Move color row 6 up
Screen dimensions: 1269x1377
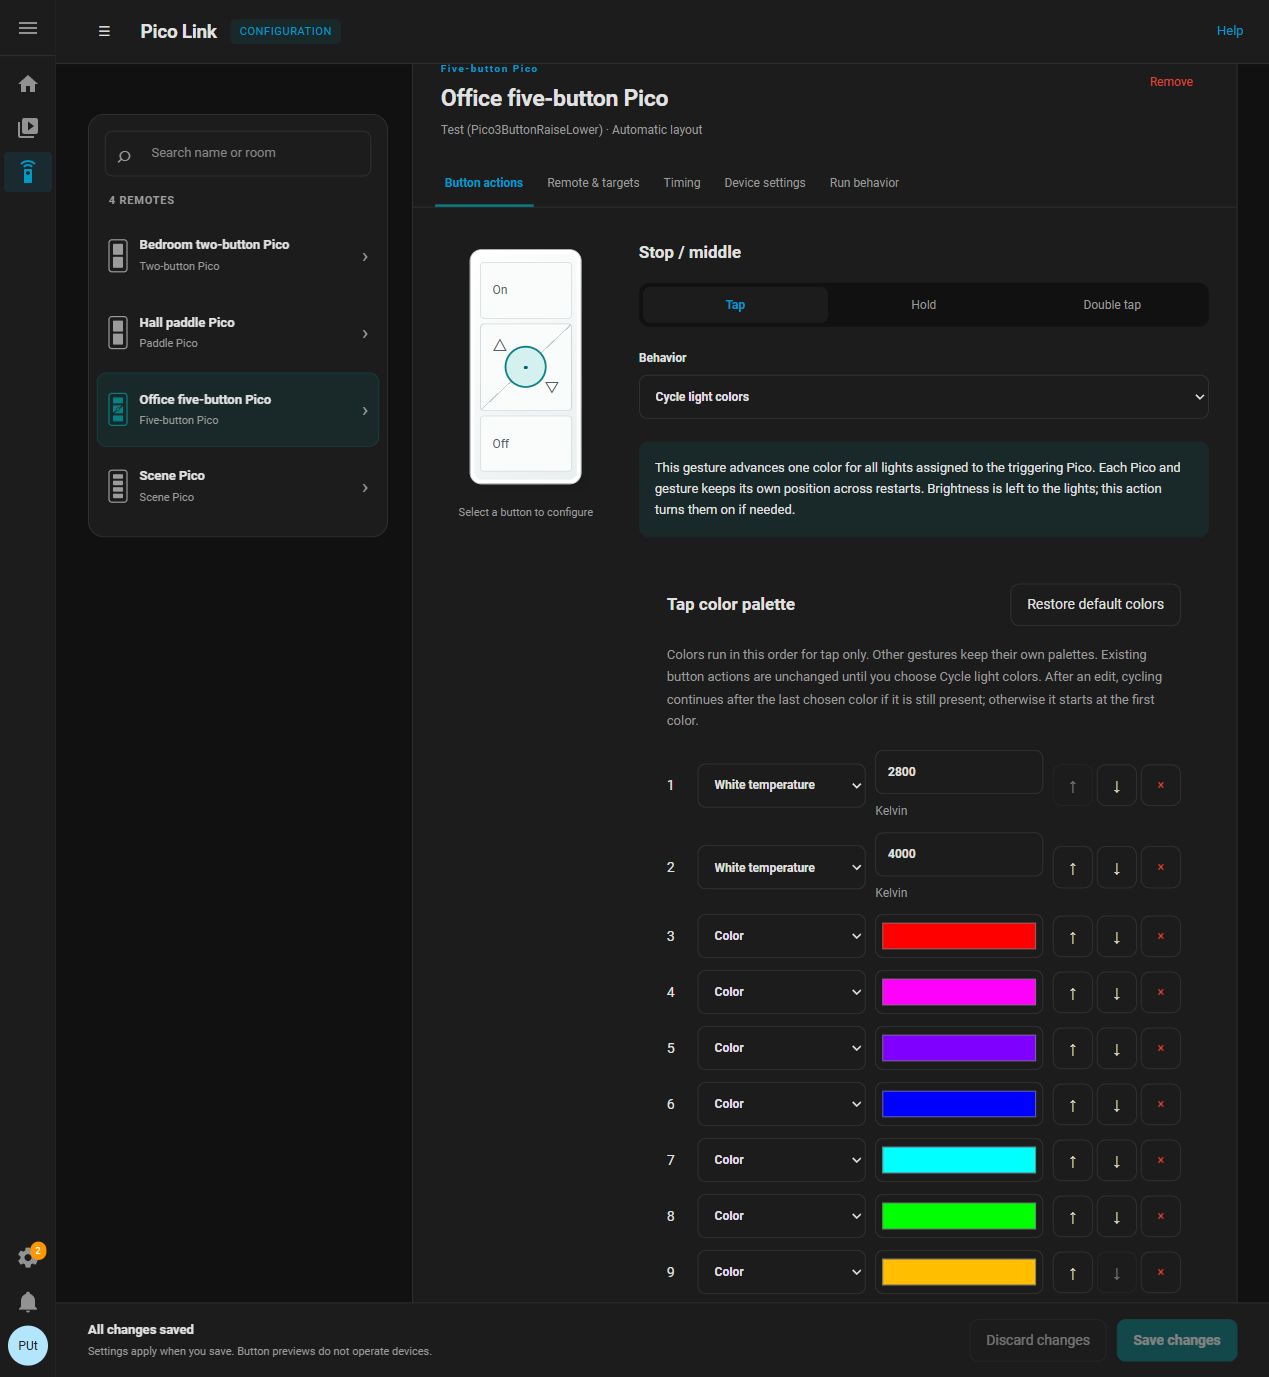point(1073,1105)
